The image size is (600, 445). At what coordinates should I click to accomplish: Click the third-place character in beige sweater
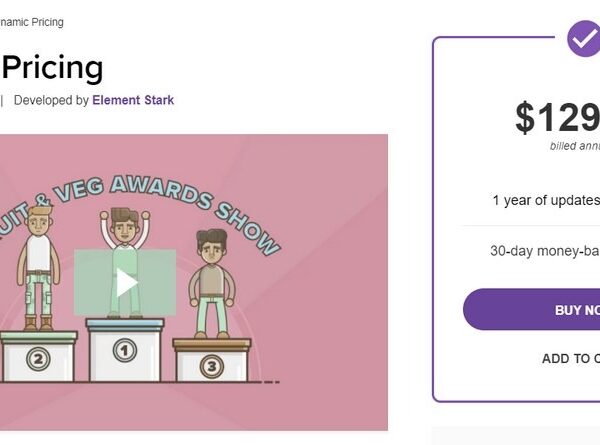pyautogui.click(x=211, y=284)
